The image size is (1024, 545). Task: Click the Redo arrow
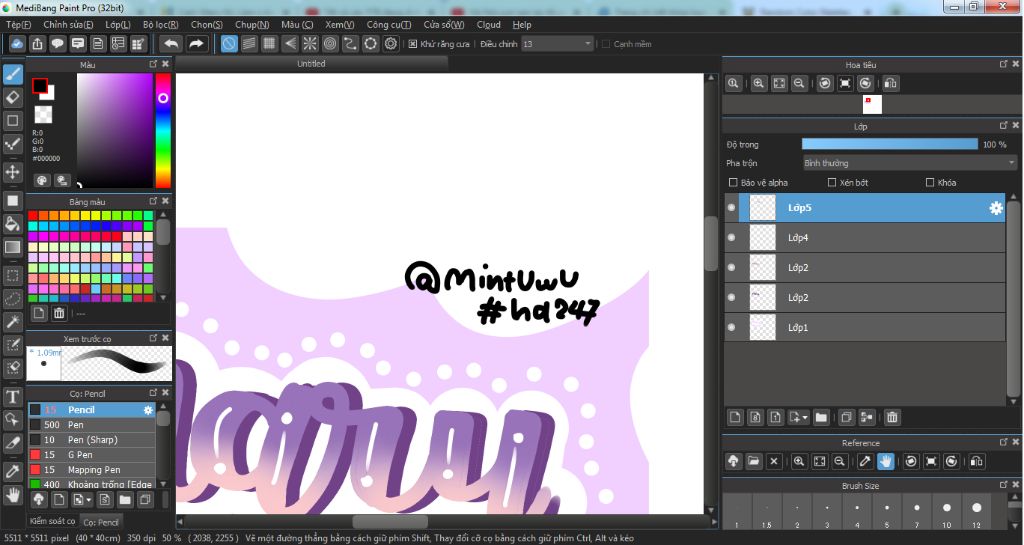(x=197, y=44)
